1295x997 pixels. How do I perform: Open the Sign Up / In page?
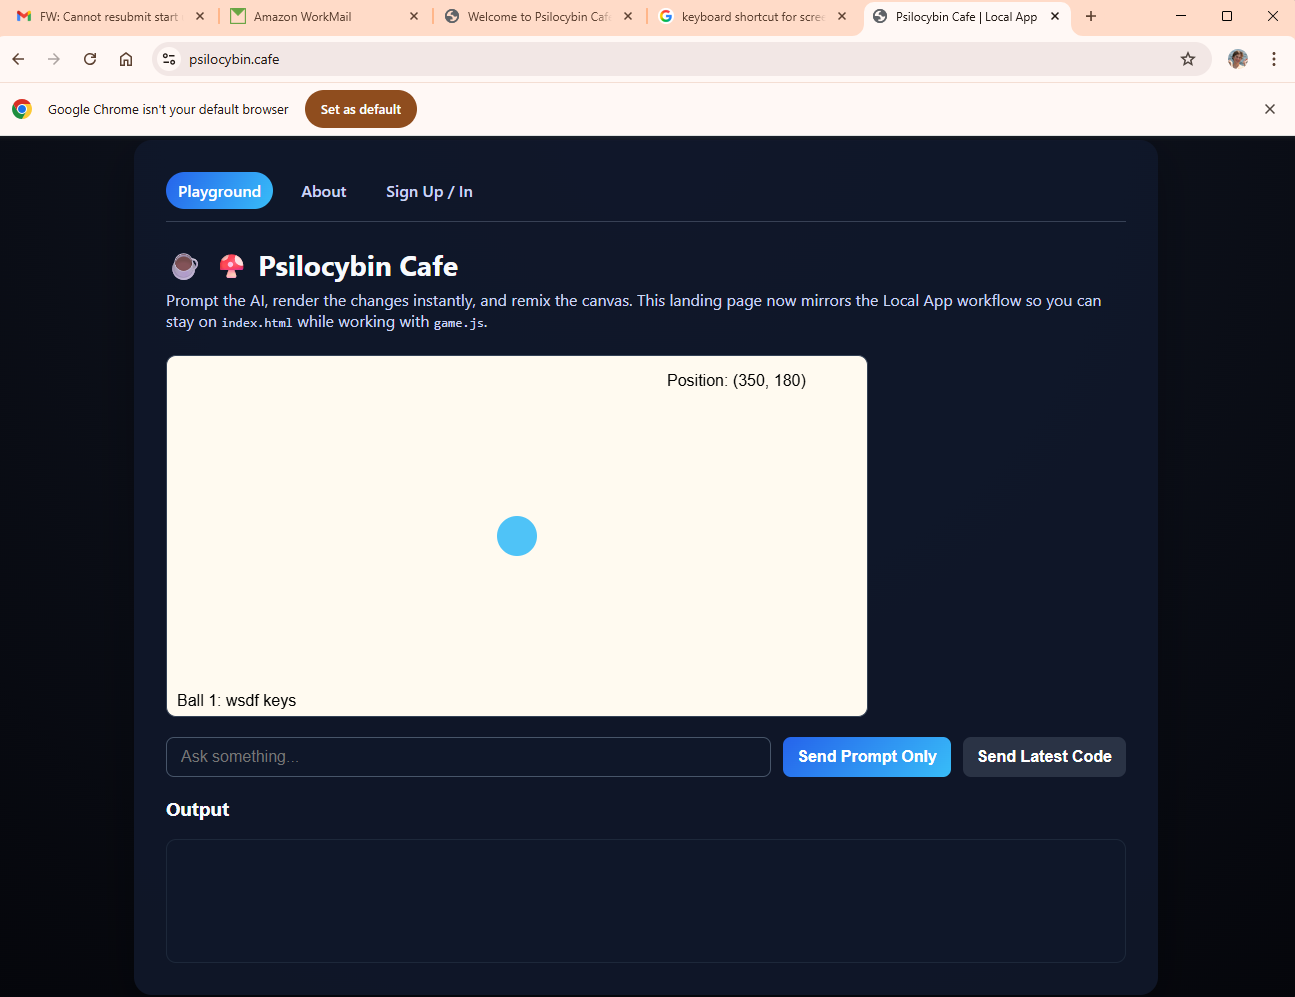click(429, 191)
